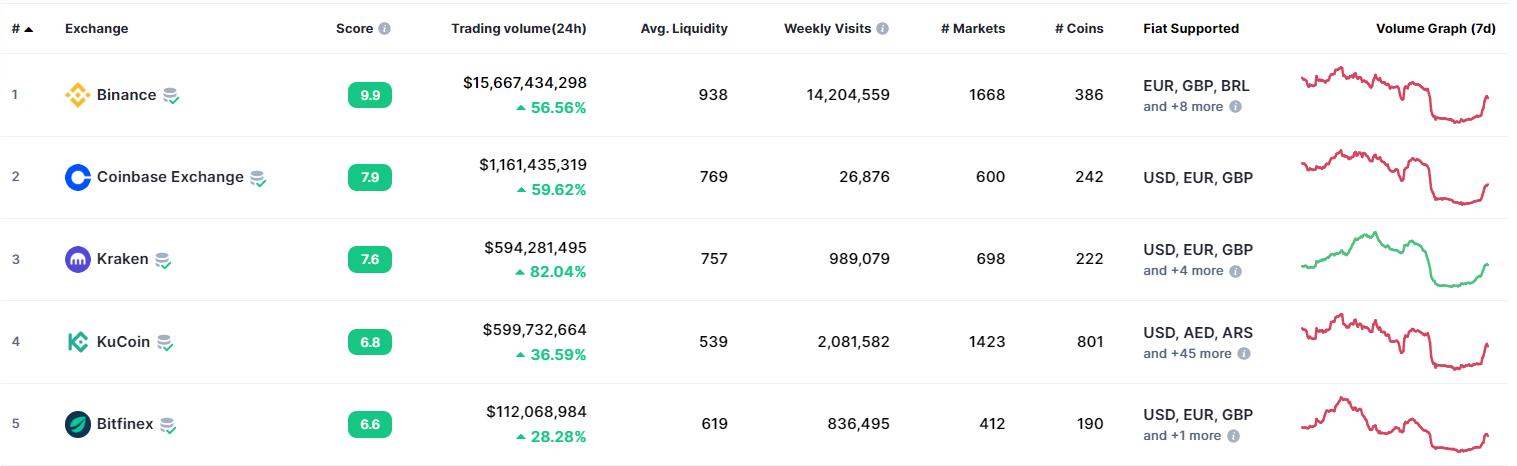This screenshot has height=466, width=1517.
Task: Open the Coinbase Exchange page link
Action: click(x=170, y=177)
